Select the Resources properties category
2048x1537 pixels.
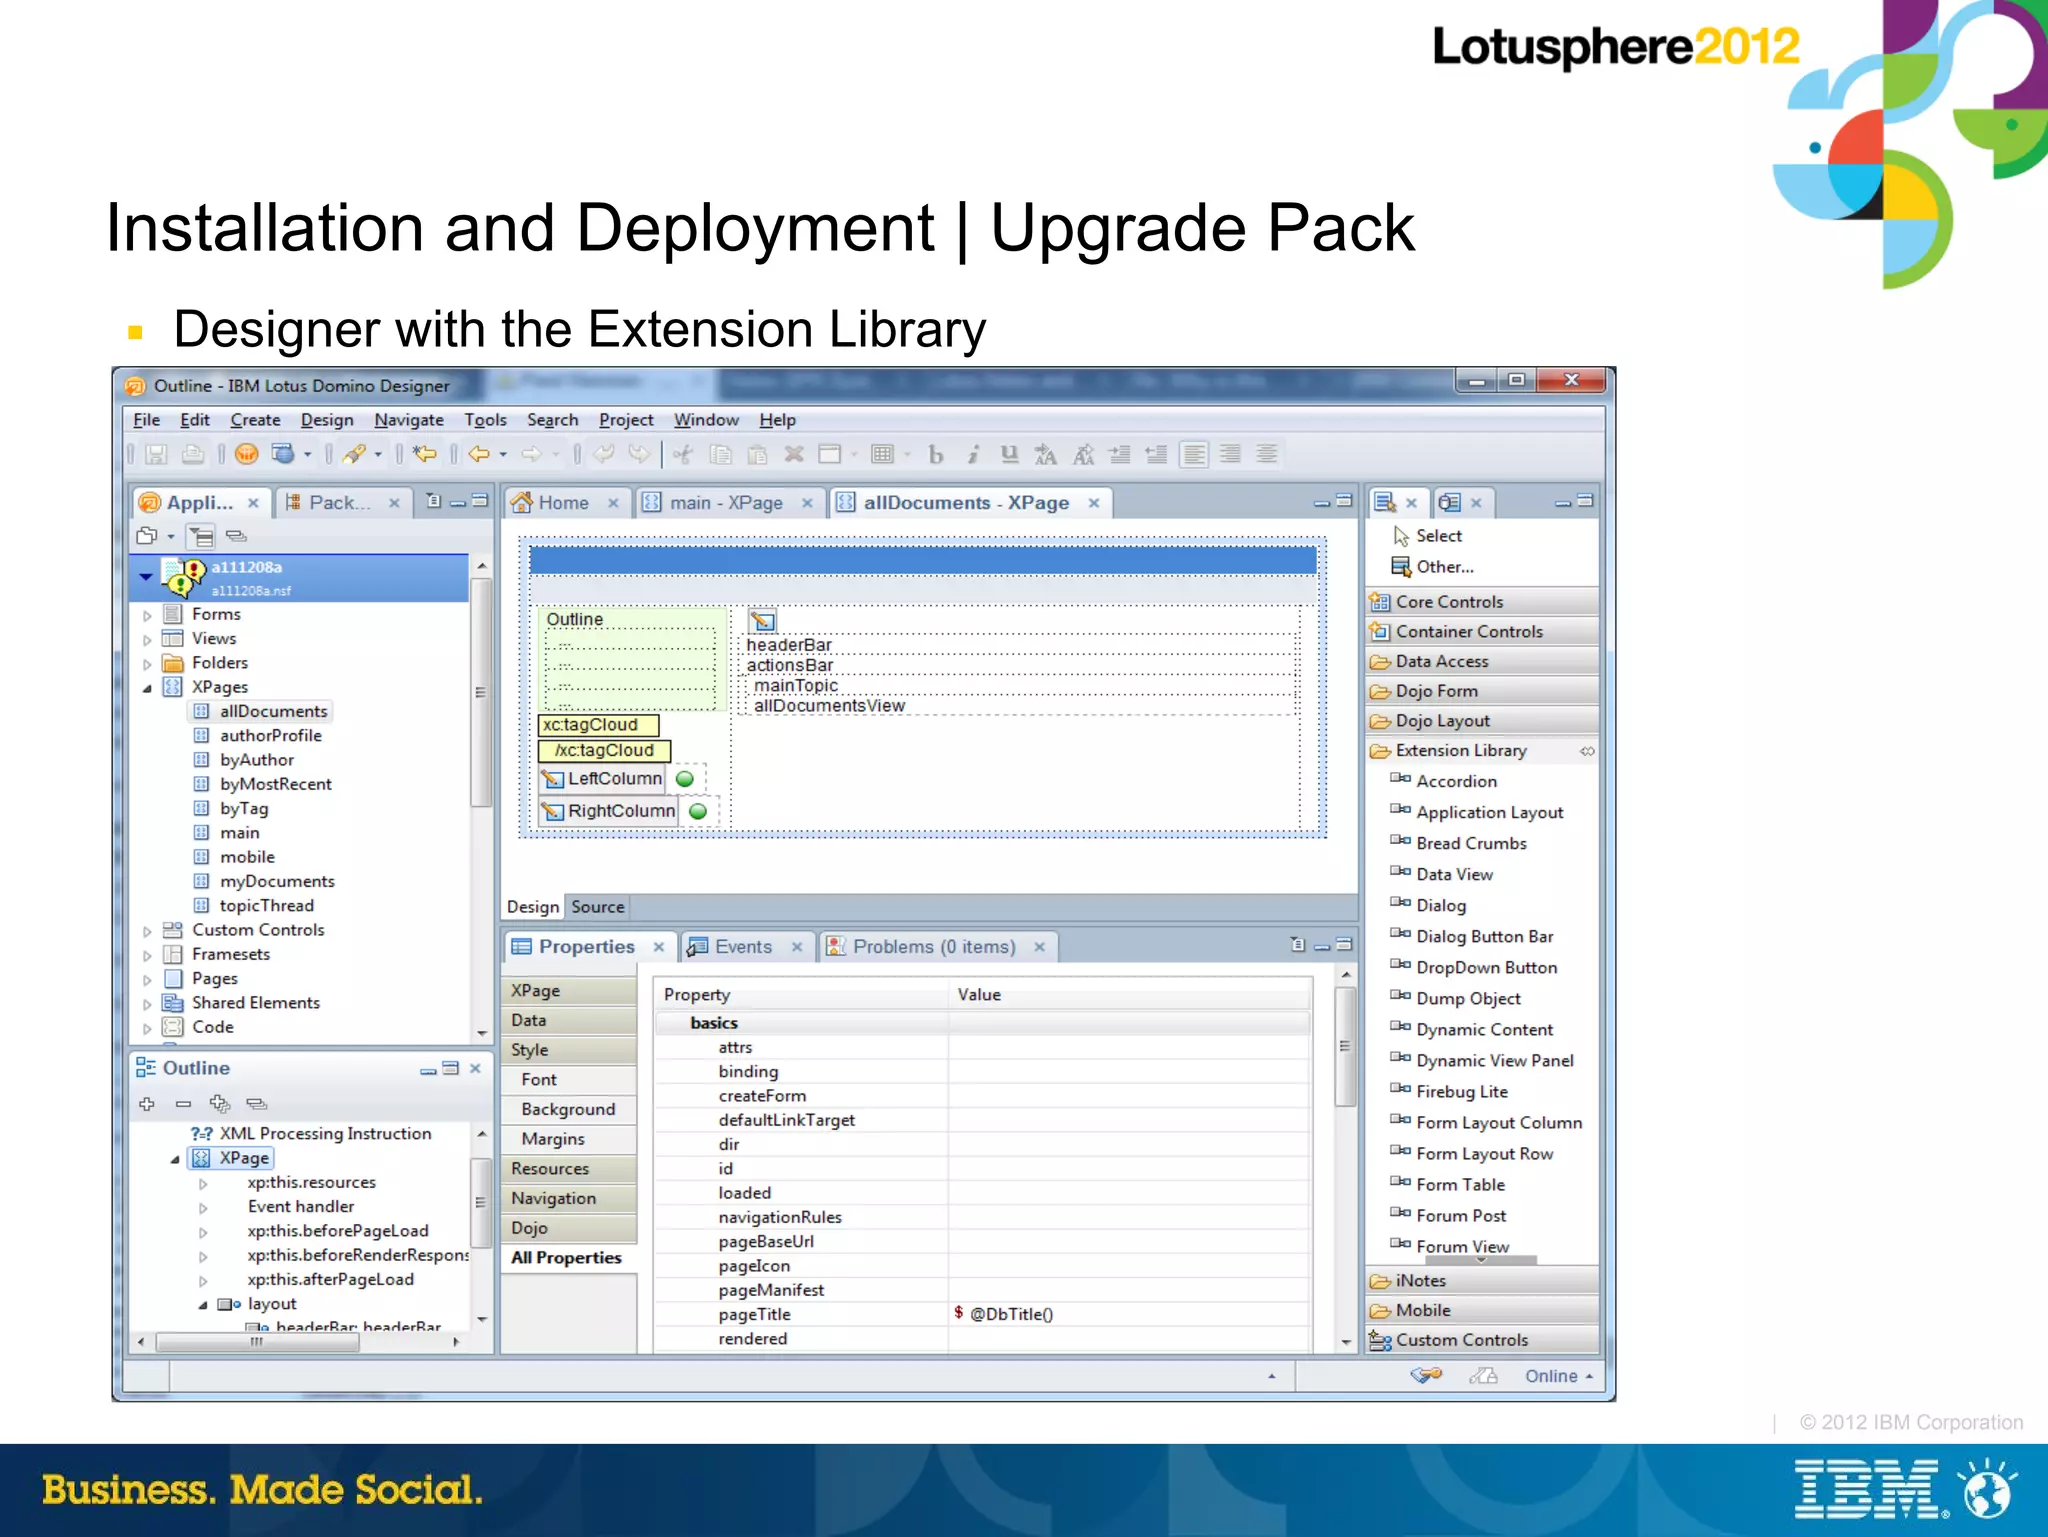coord(567,1168)
